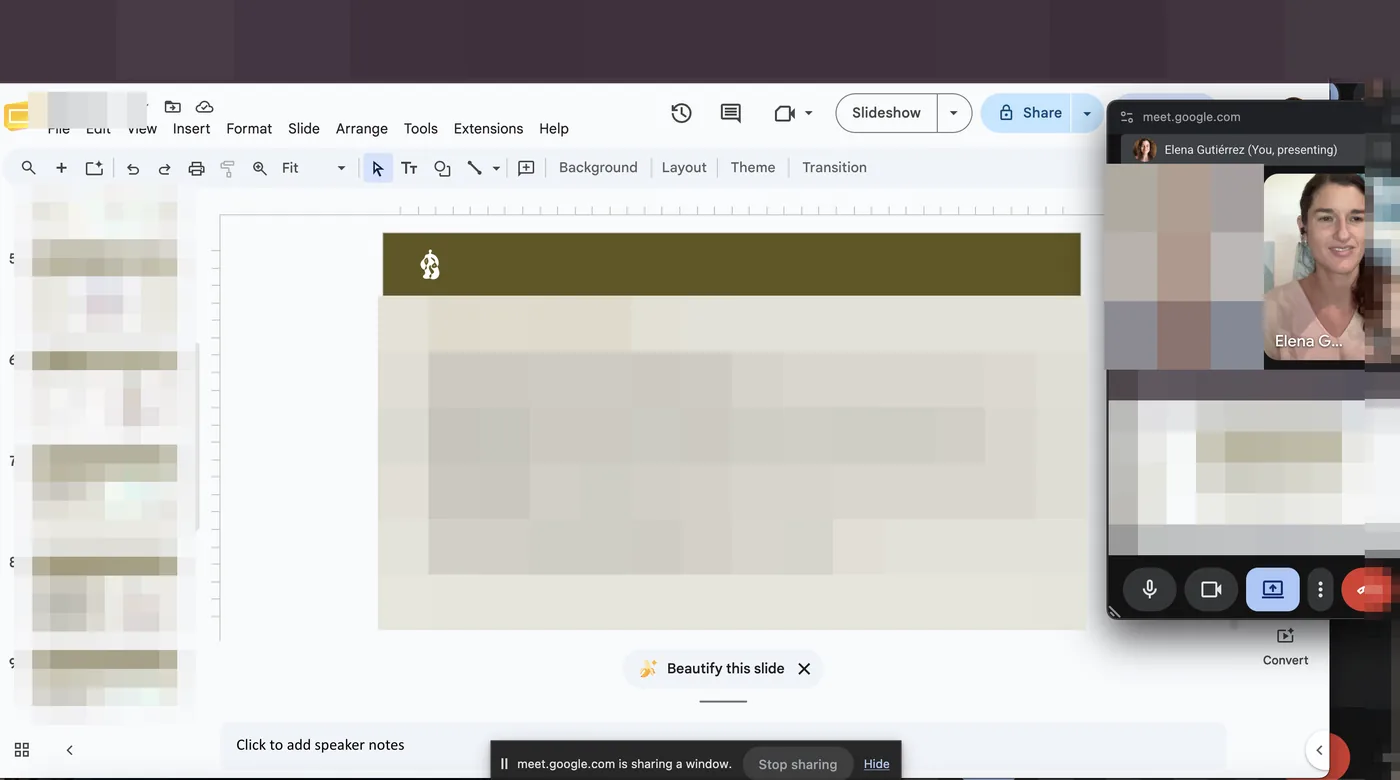Print the presentation
The image size is (1400, 780).
click(x=197, y=168)
